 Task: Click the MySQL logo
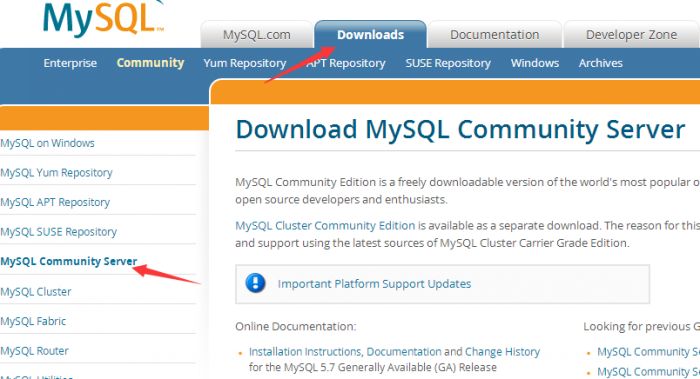coord(104,19)
